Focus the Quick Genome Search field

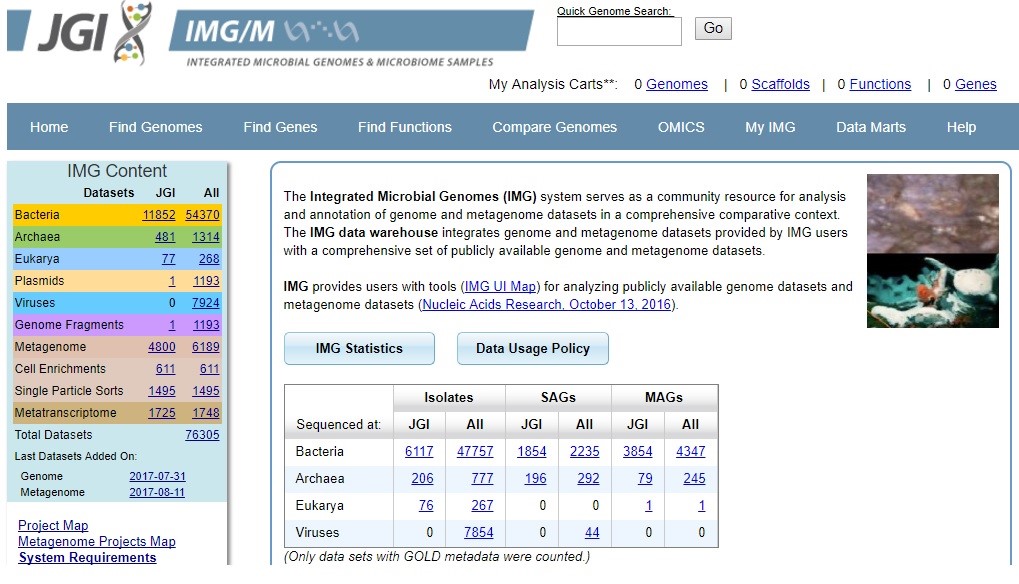[x=619, y=31]
